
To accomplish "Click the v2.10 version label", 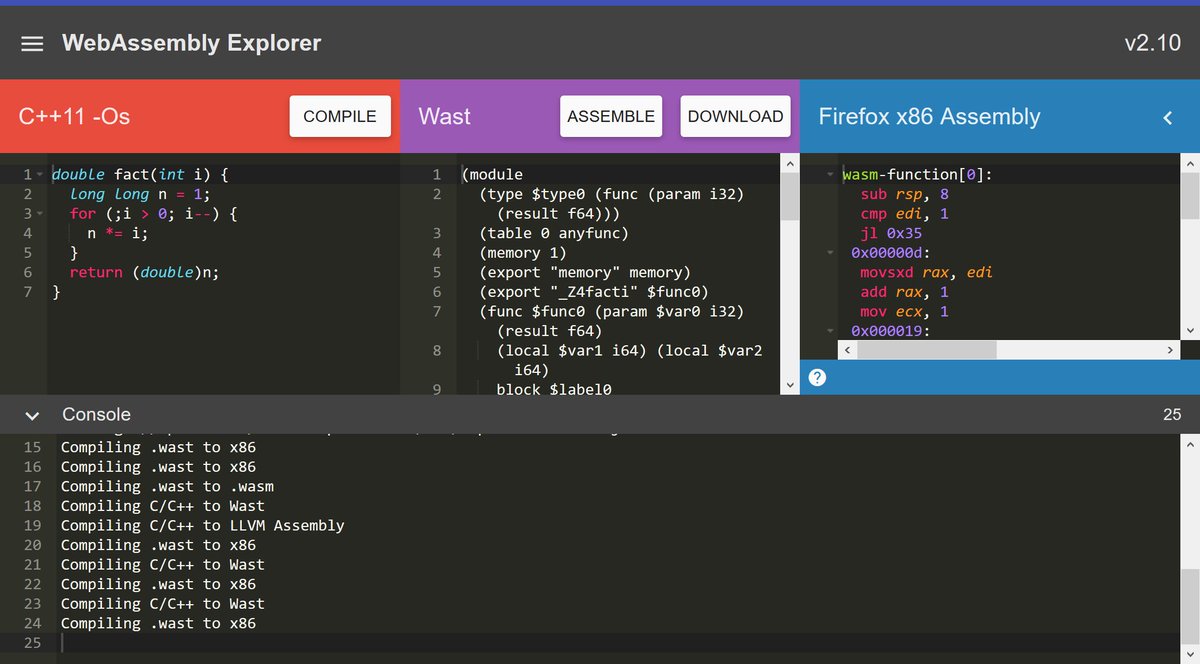I will pyautogui.click(x=1152, y=43).
